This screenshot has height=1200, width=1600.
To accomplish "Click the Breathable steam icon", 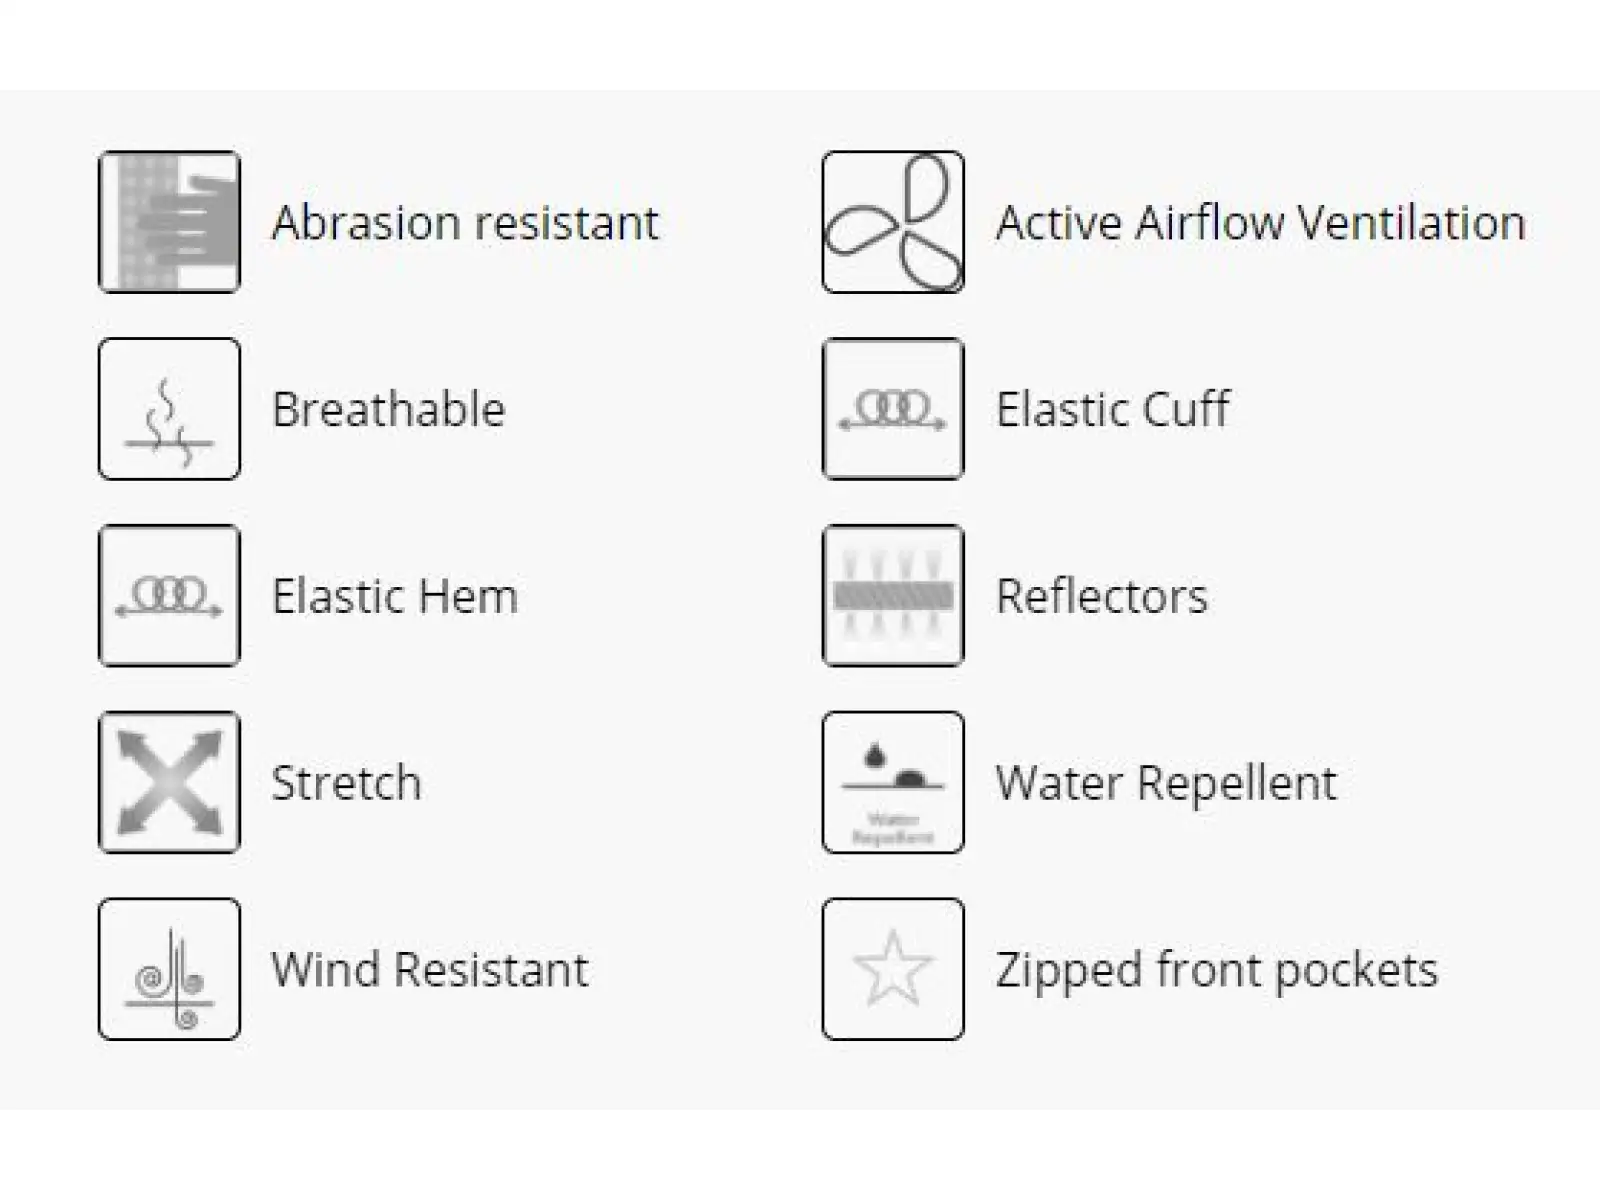I will [x=169, y=409].
